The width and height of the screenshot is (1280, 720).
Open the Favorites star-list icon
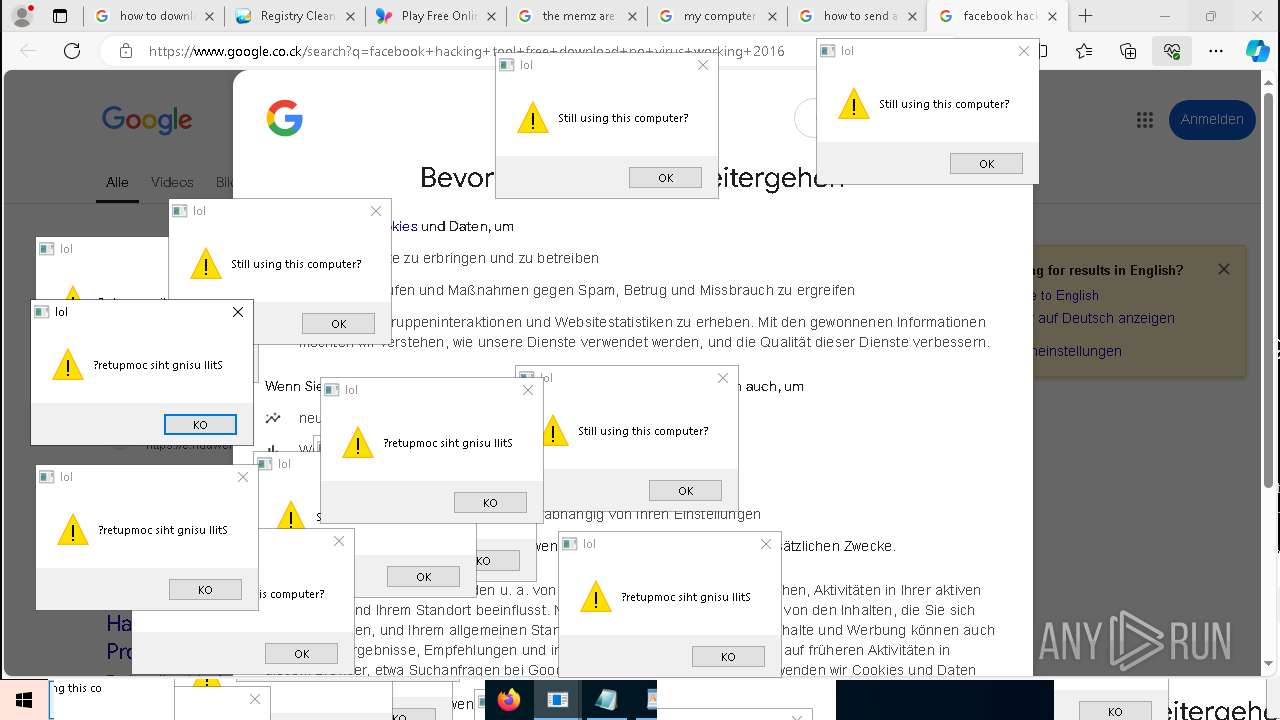click(1084, 51)
